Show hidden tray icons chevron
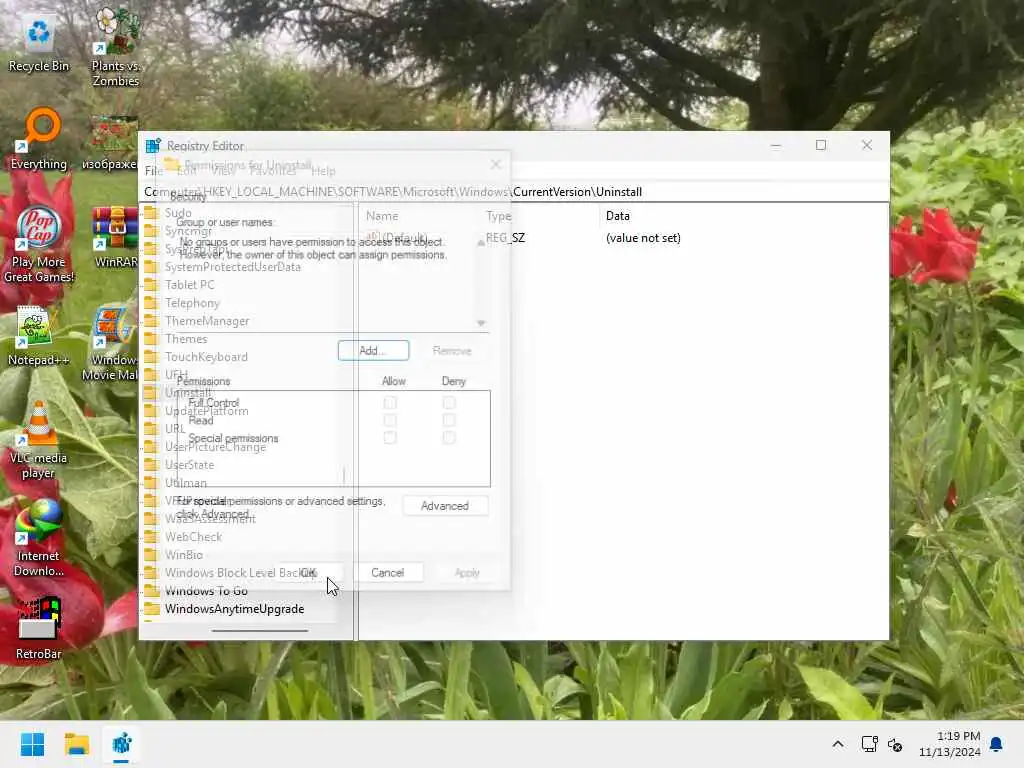This screenshot has height=768, width=1024. click(x=838, y=744)
